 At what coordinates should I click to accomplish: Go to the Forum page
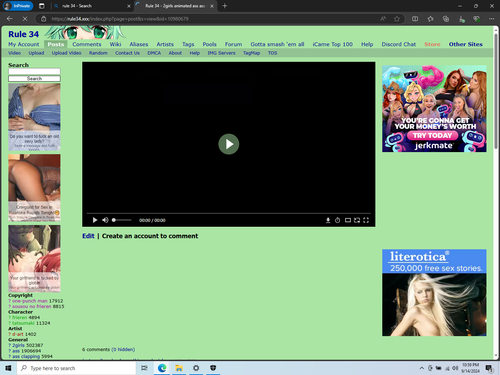pos(233,44)
